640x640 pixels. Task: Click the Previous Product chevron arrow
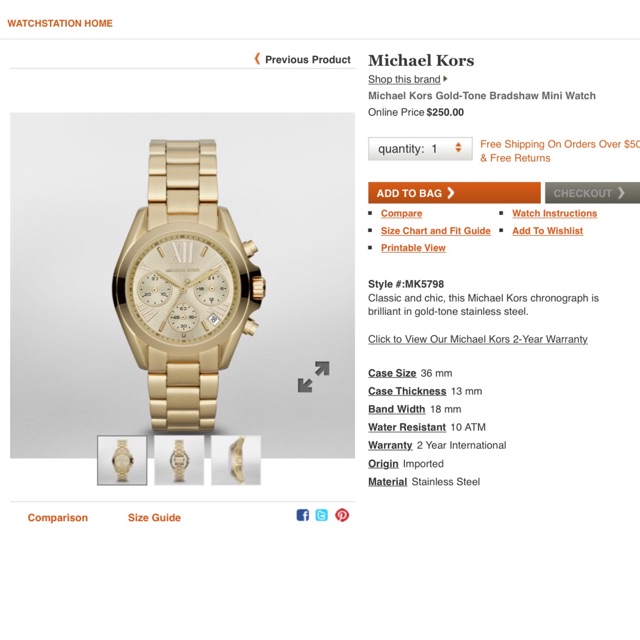(x=257, y=59)
